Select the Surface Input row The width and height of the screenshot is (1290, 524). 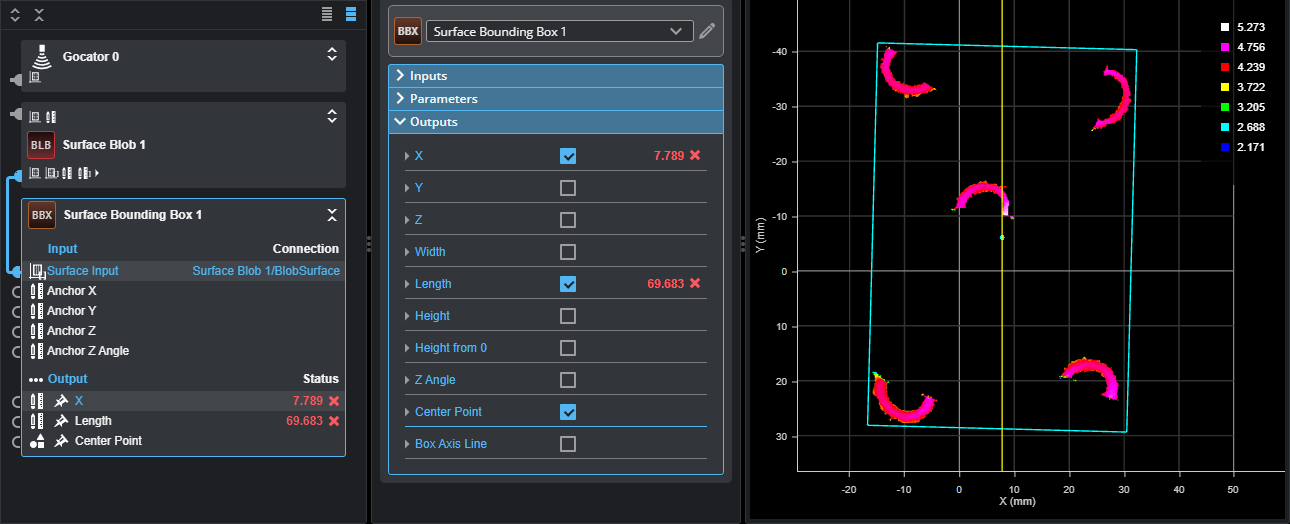point(184,271)
